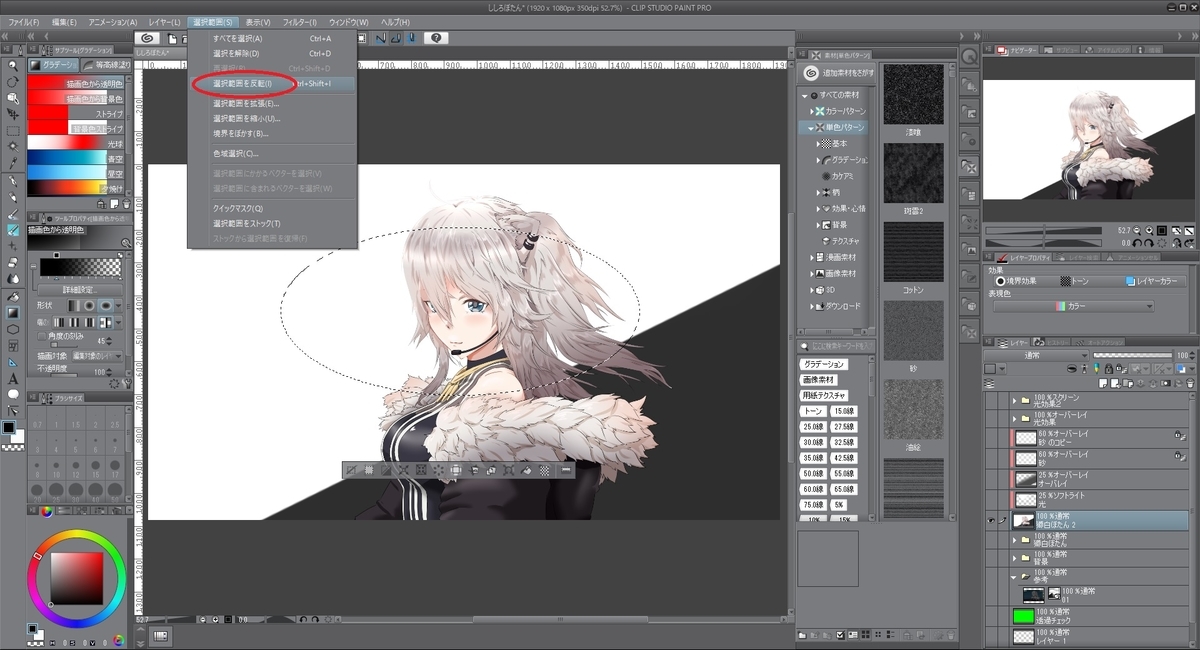Image resolution: width=1200 pixels, height=650 pixels.
Task: Switch to 等高線塗り sub tool tab
Action: point(104,64)
